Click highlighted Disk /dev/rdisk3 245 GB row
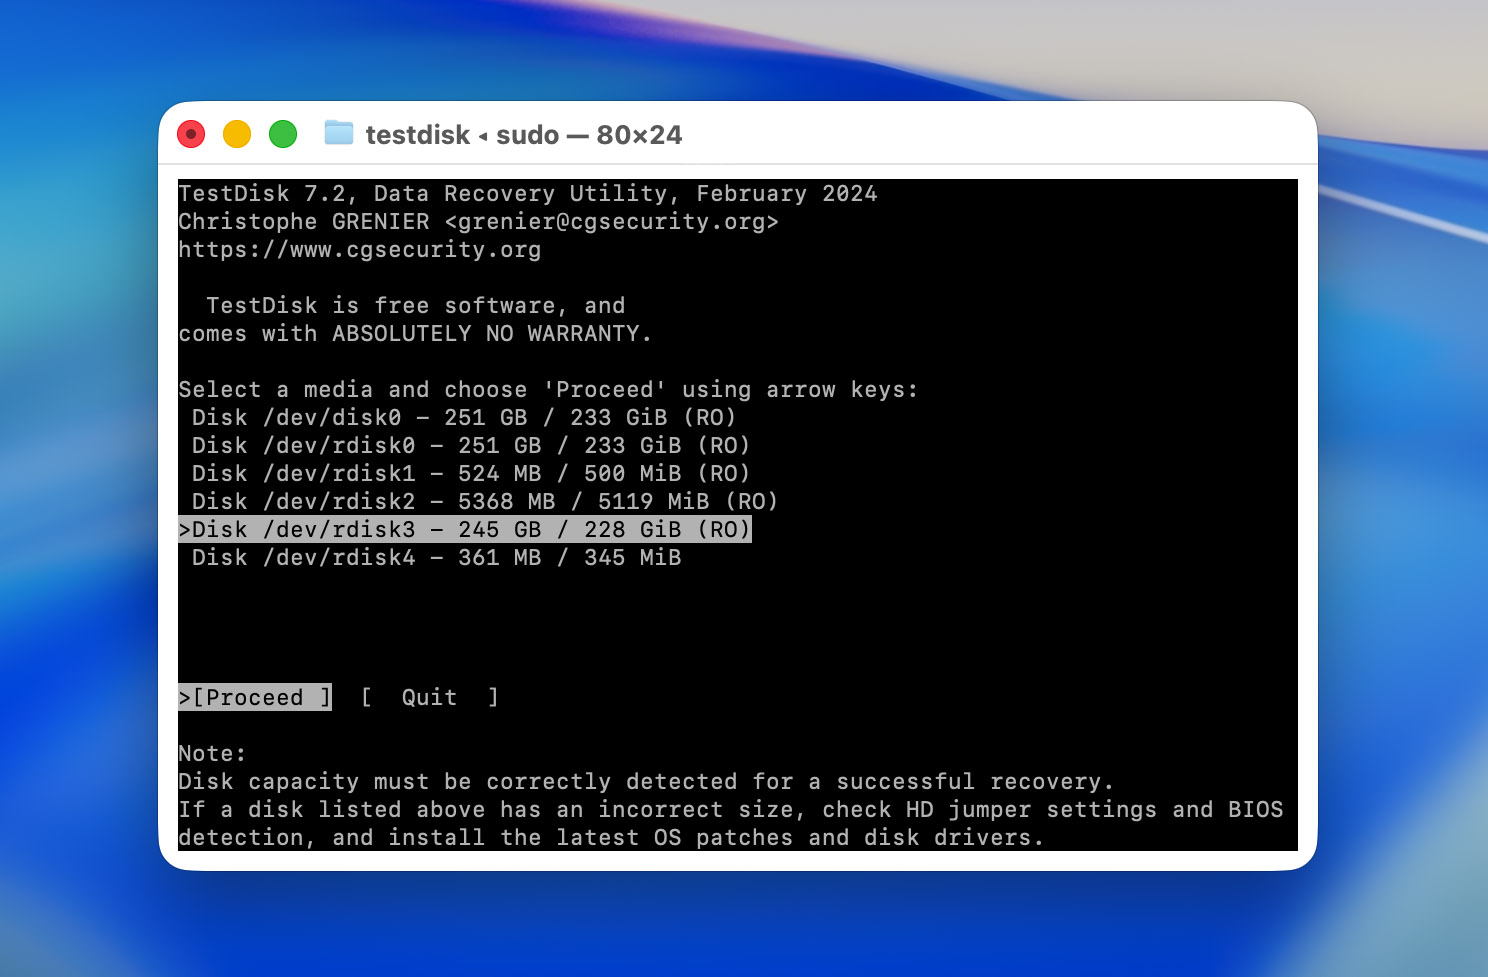The height and width of the screenshot is (977, 1488). [465, 529]
